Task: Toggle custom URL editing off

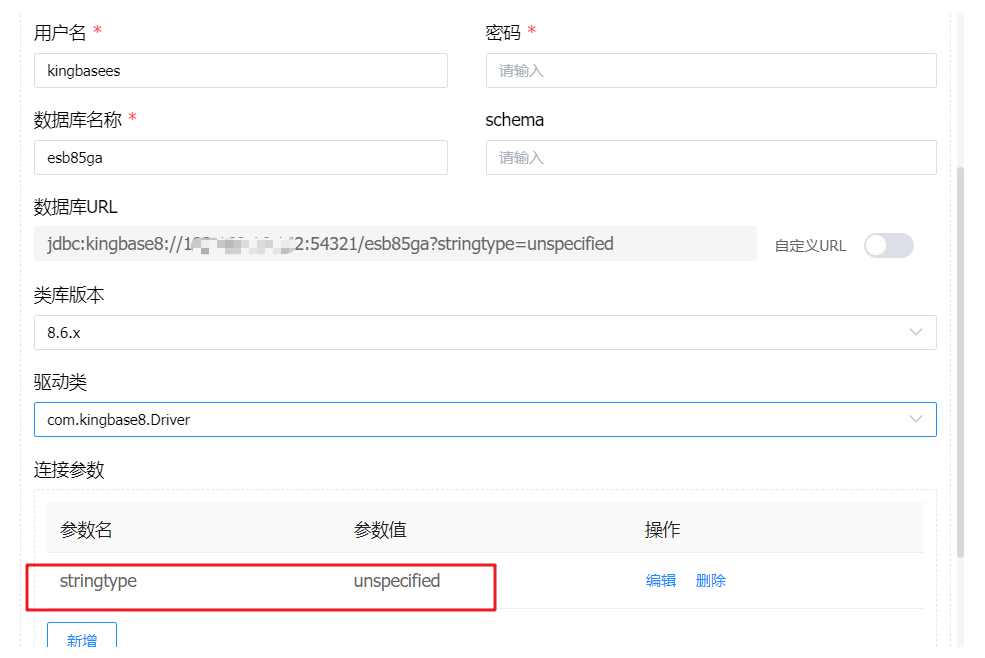Action: (888, 245)
